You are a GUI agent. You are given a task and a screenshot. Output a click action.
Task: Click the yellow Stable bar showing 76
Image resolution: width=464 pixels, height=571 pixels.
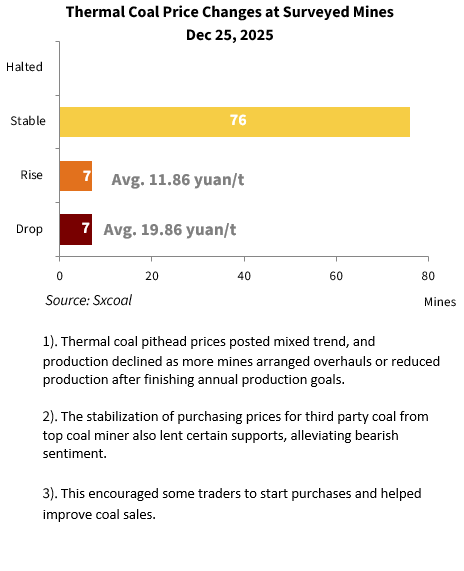coord(235,122)
